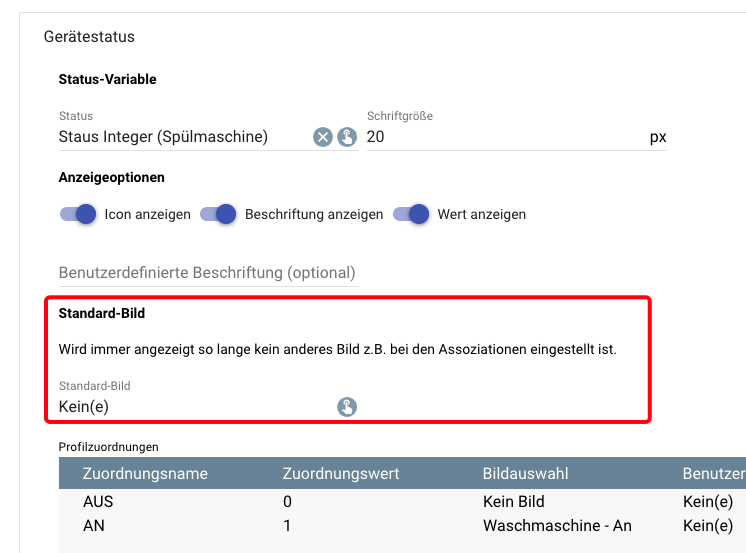Toggle the Icon anzeigen switch
The width and height of the screenshot is (746, 553).
point(78,214)
